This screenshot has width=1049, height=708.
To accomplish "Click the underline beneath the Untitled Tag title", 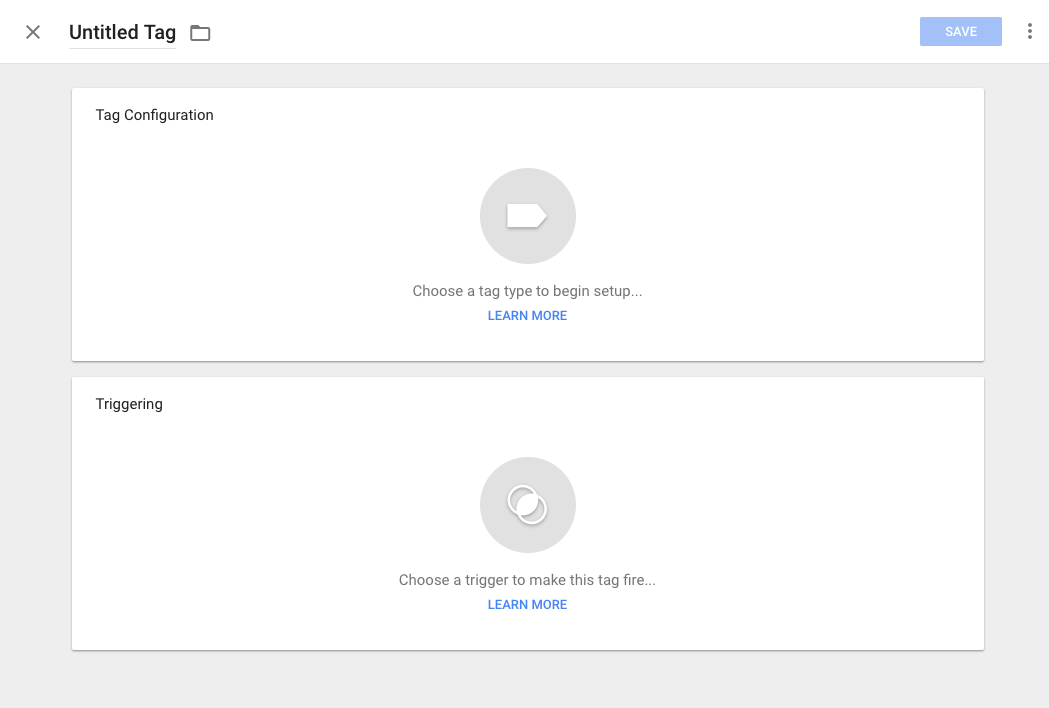I will pyautogui.click(x=122, y=48).
